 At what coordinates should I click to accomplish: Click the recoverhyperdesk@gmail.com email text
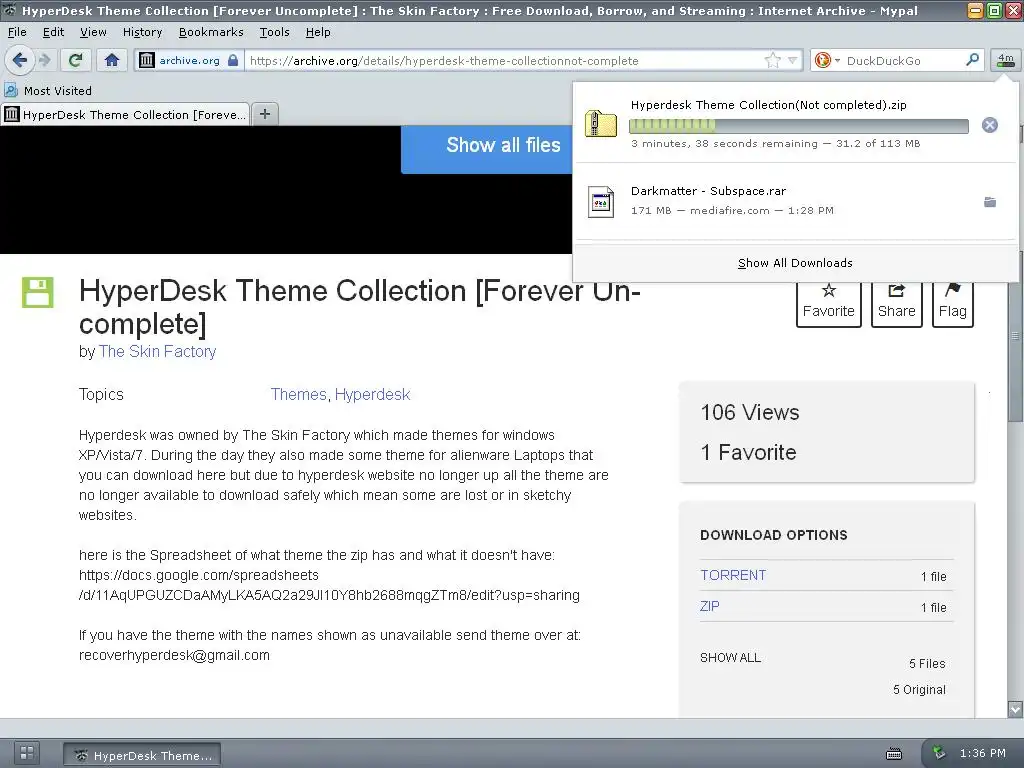tap(174, 655)
